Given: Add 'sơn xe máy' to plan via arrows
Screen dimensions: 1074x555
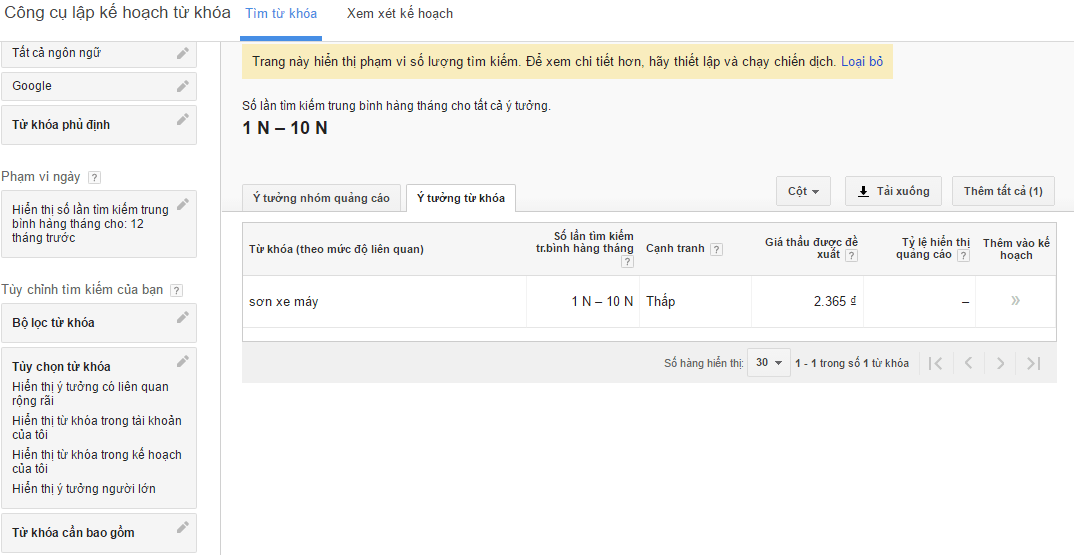Looking at the screenshot, I should 1015,301.
